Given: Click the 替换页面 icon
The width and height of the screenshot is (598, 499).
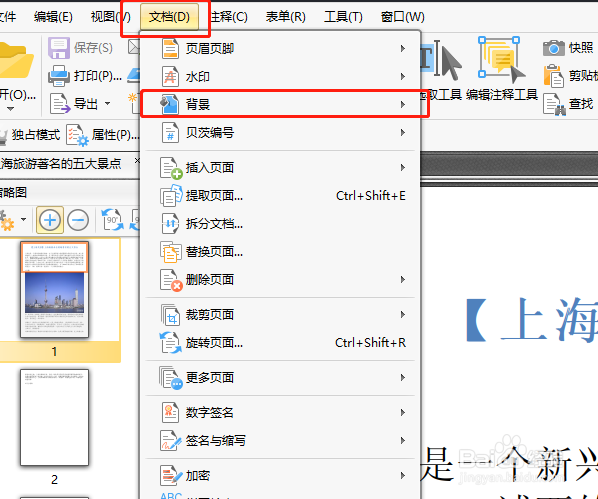Looking at the screenshot, I should pyautogui.click(x=170, y=252).
